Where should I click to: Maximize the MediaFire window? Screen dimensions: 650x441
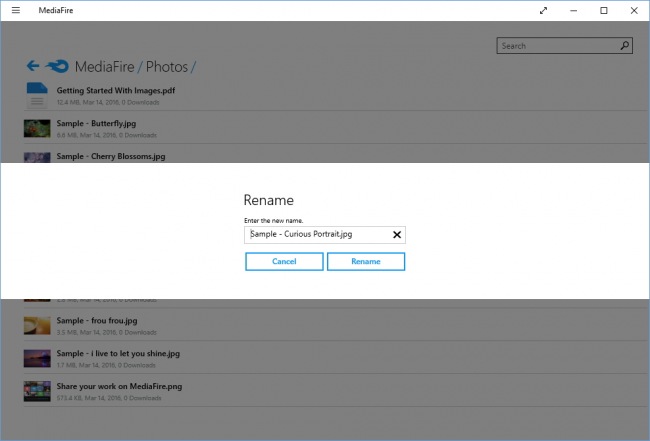[x=604, y=10]
